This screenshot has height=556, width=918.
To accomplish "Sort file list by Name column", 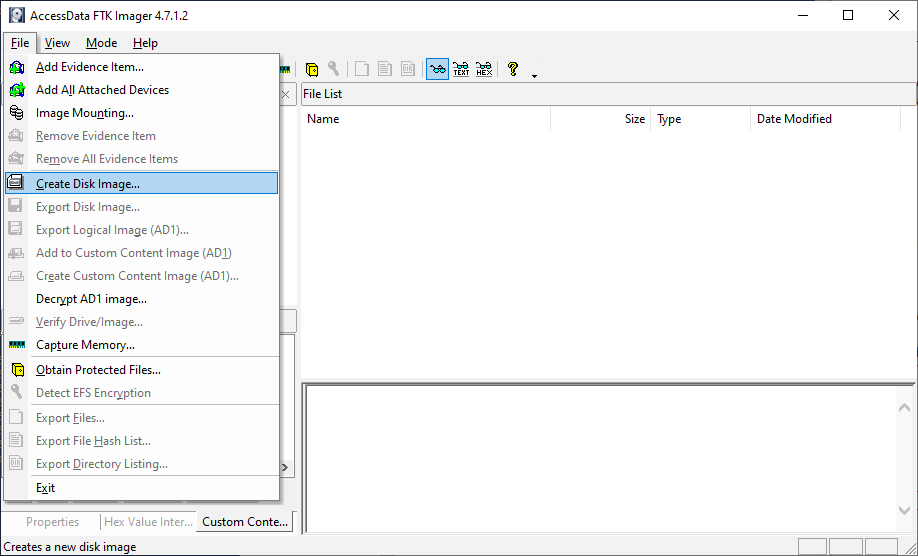I will click(x=426, y=119).
